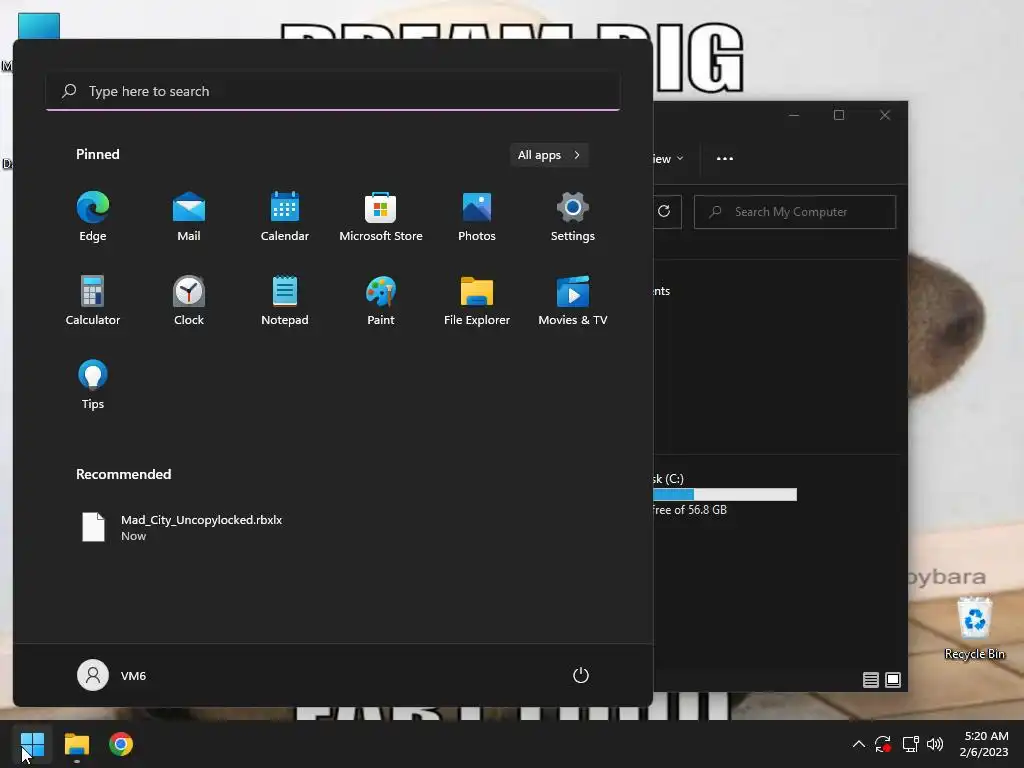
Task: Select the Local Disk (C:) drive
Action: [x=725, y=494]
